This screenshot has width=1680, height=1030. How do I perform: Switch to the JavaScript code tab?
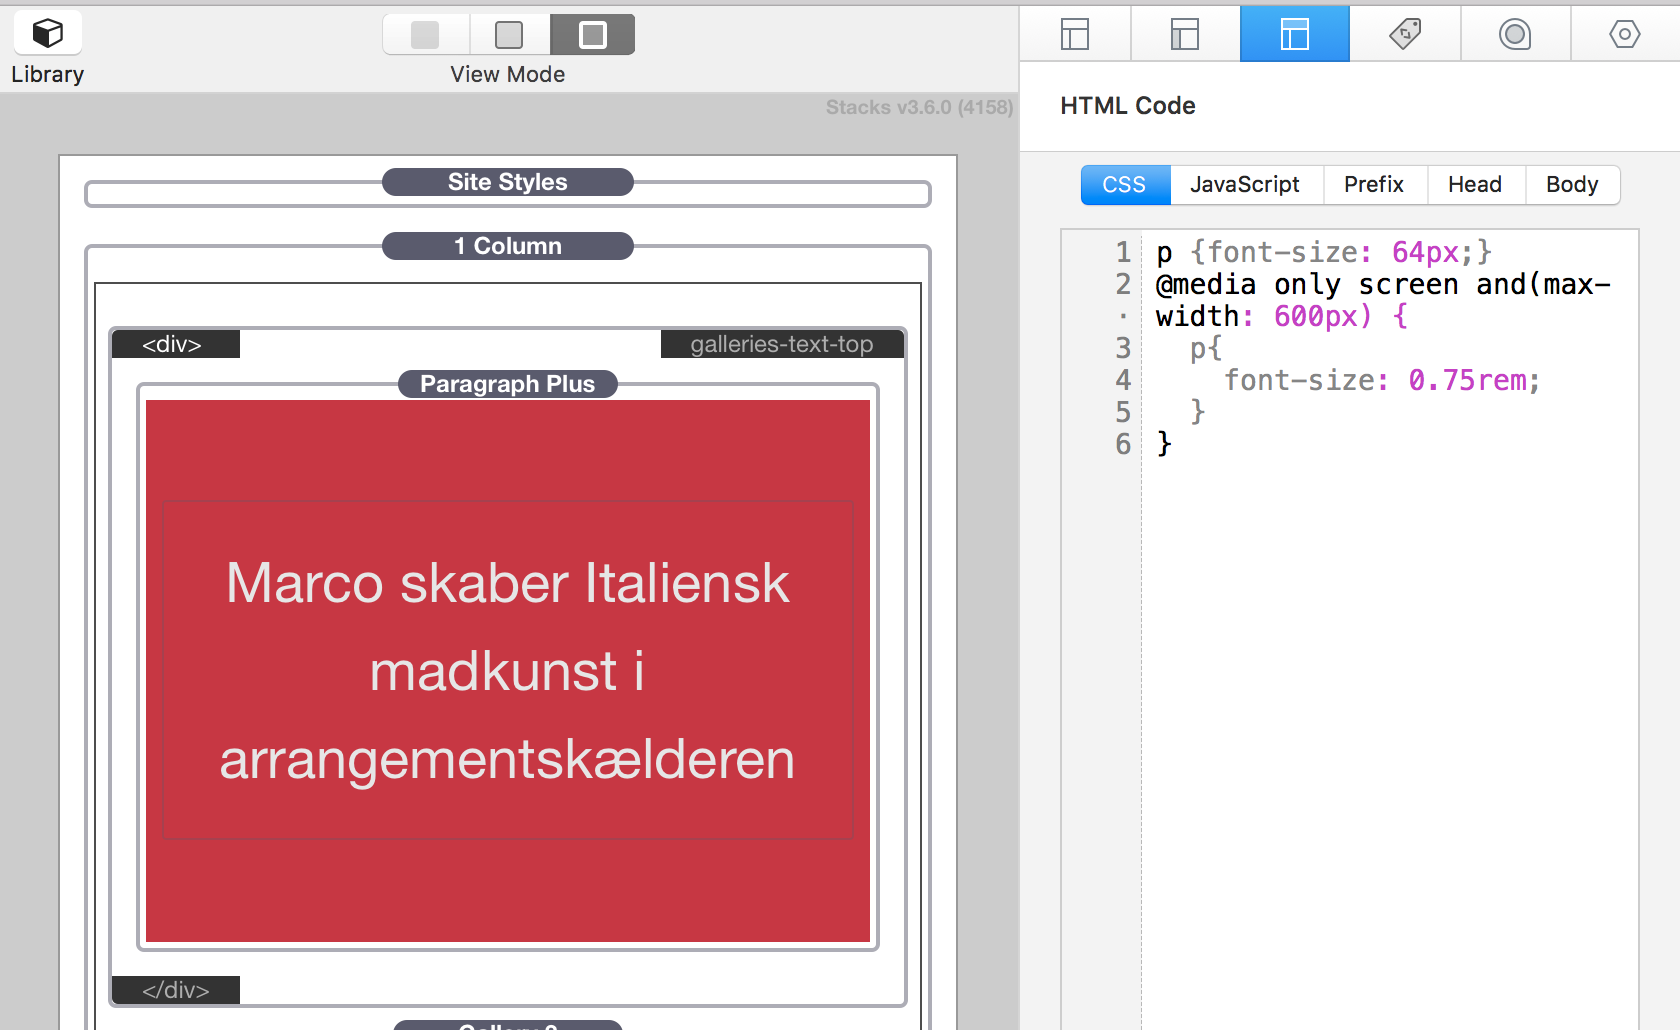pos(1246,185)
